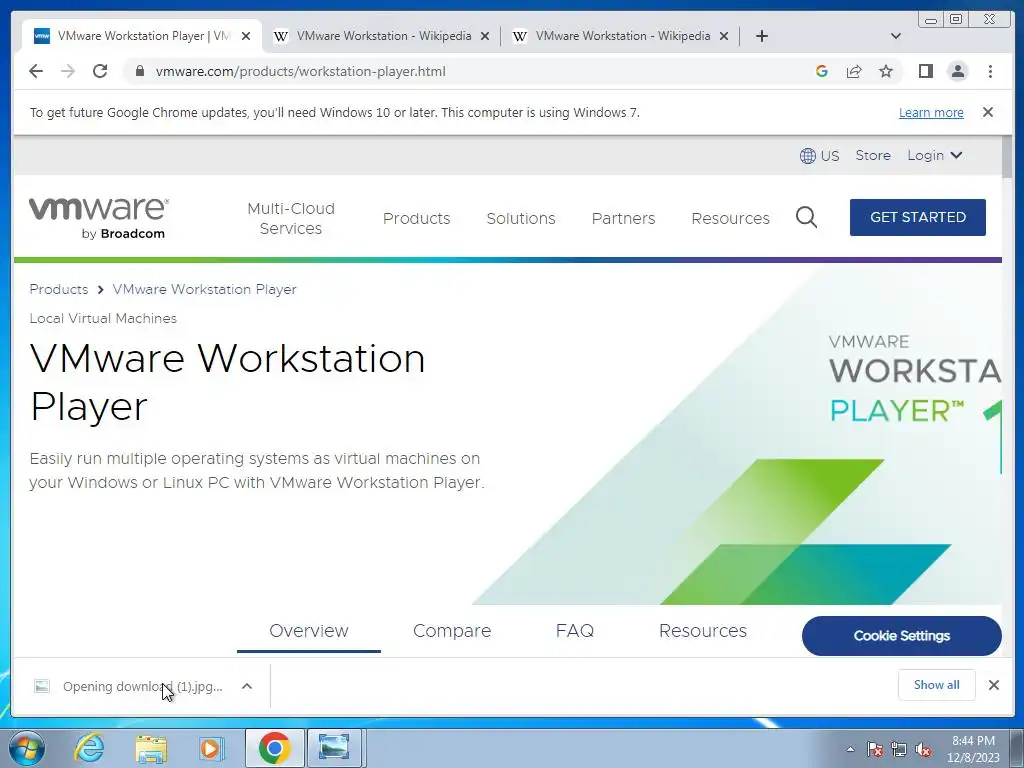
Task: Select the Compare page tab
Action: (452, 631)
